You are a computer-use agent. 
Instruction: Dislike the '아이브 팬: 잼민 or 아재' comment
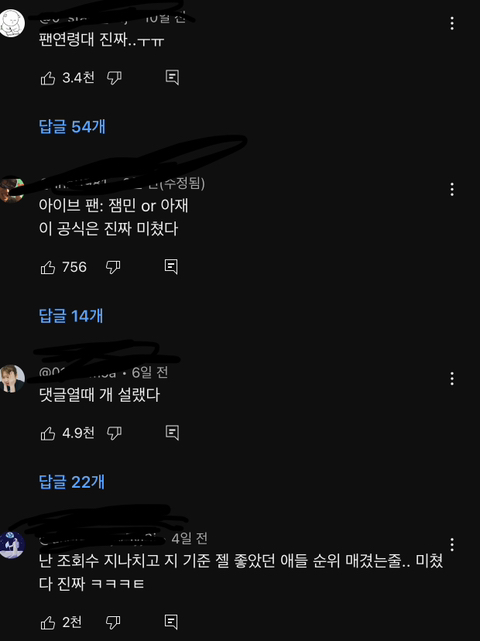point(113,267)
